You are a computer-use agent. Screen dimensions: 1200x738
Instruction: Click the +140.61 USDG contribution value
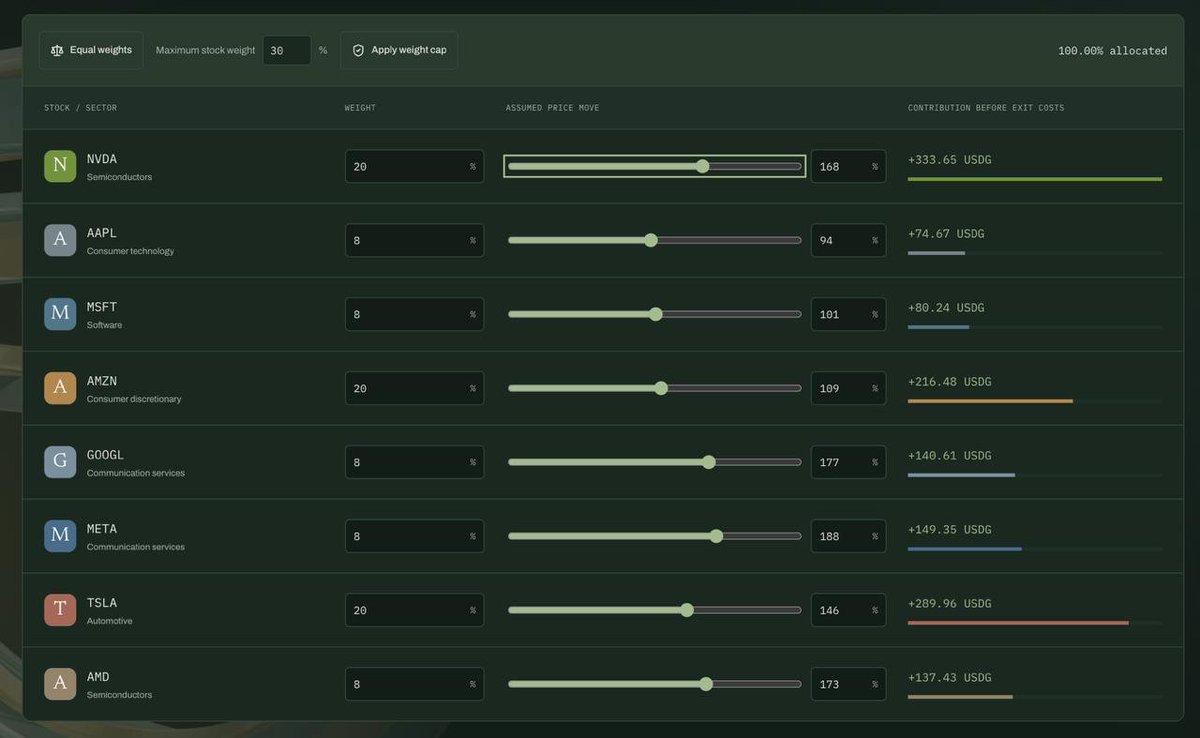tap(950, 455)
